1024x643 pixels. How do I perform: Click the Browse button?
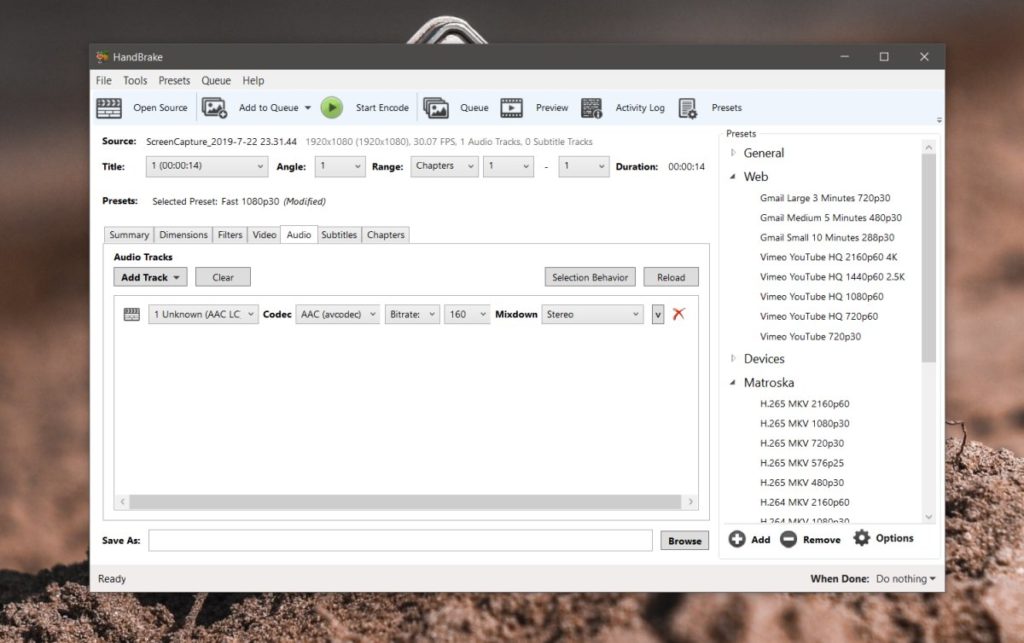(684, 539)
